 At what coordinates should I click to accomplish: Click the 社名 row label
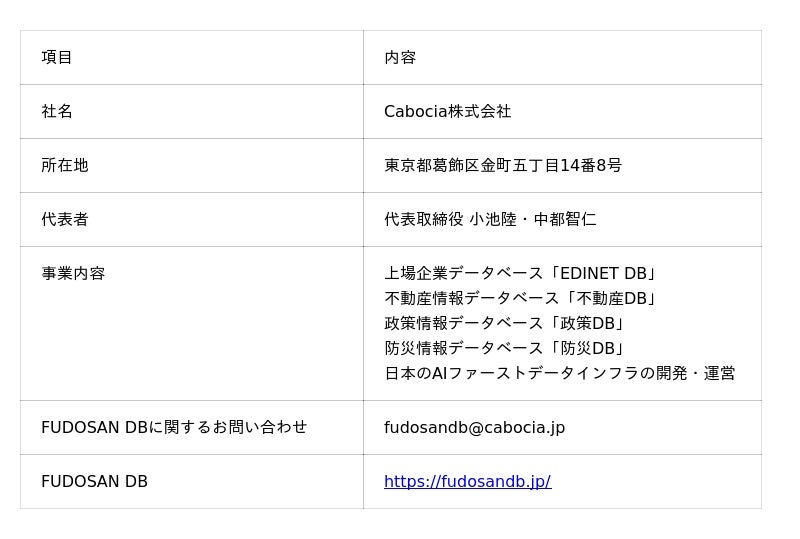pos(57,111)
